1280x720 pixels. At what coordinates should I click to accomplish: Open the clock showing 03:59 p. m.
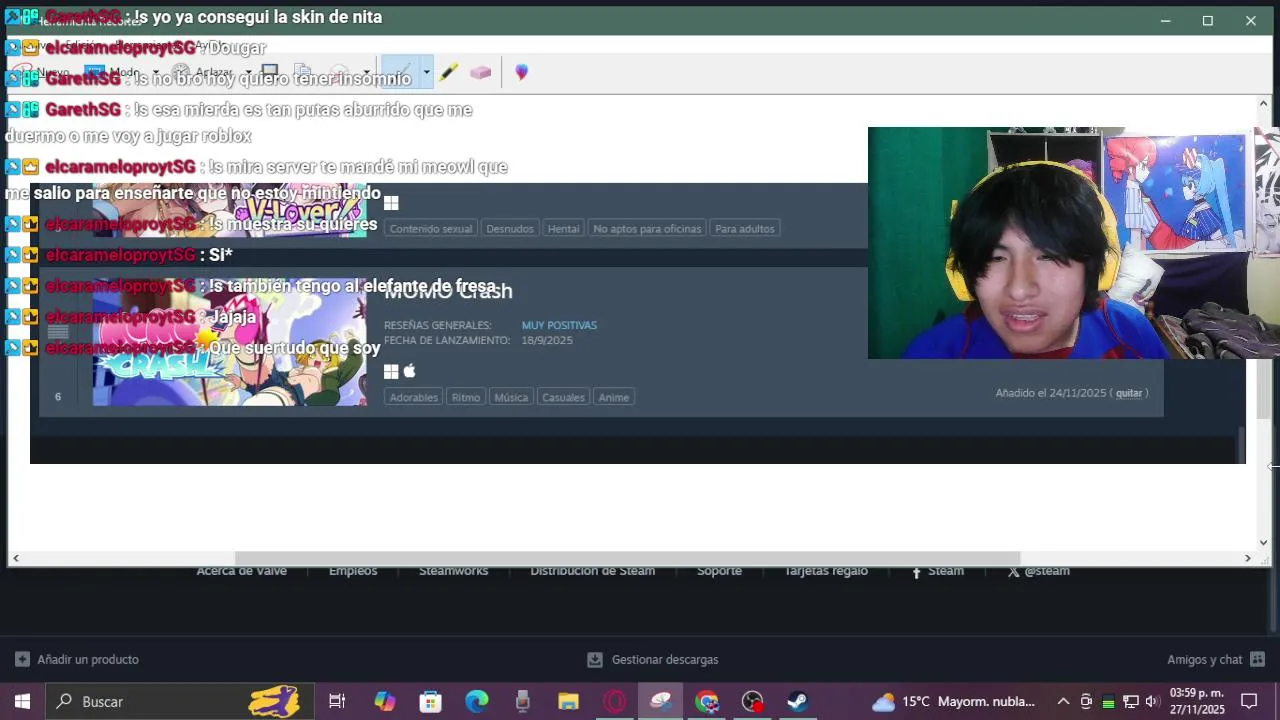click(1197, 702)
